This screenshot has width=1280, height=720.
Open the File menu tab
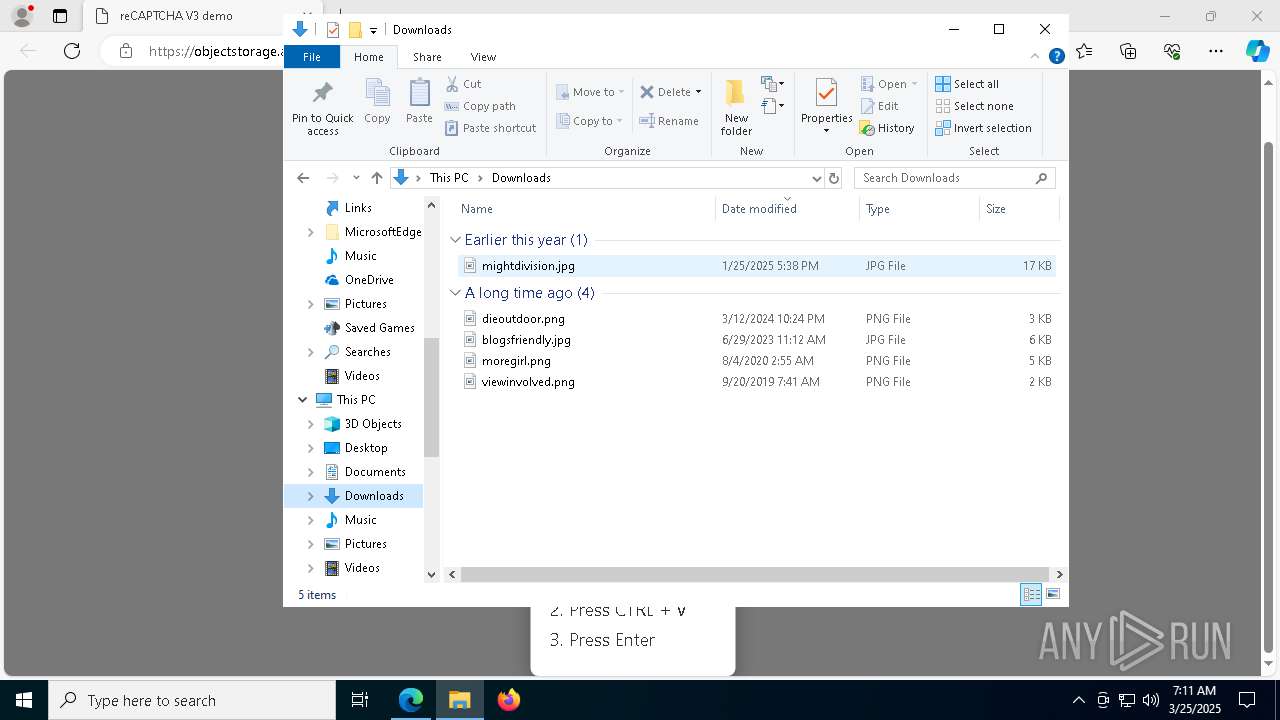click(312, 57)
